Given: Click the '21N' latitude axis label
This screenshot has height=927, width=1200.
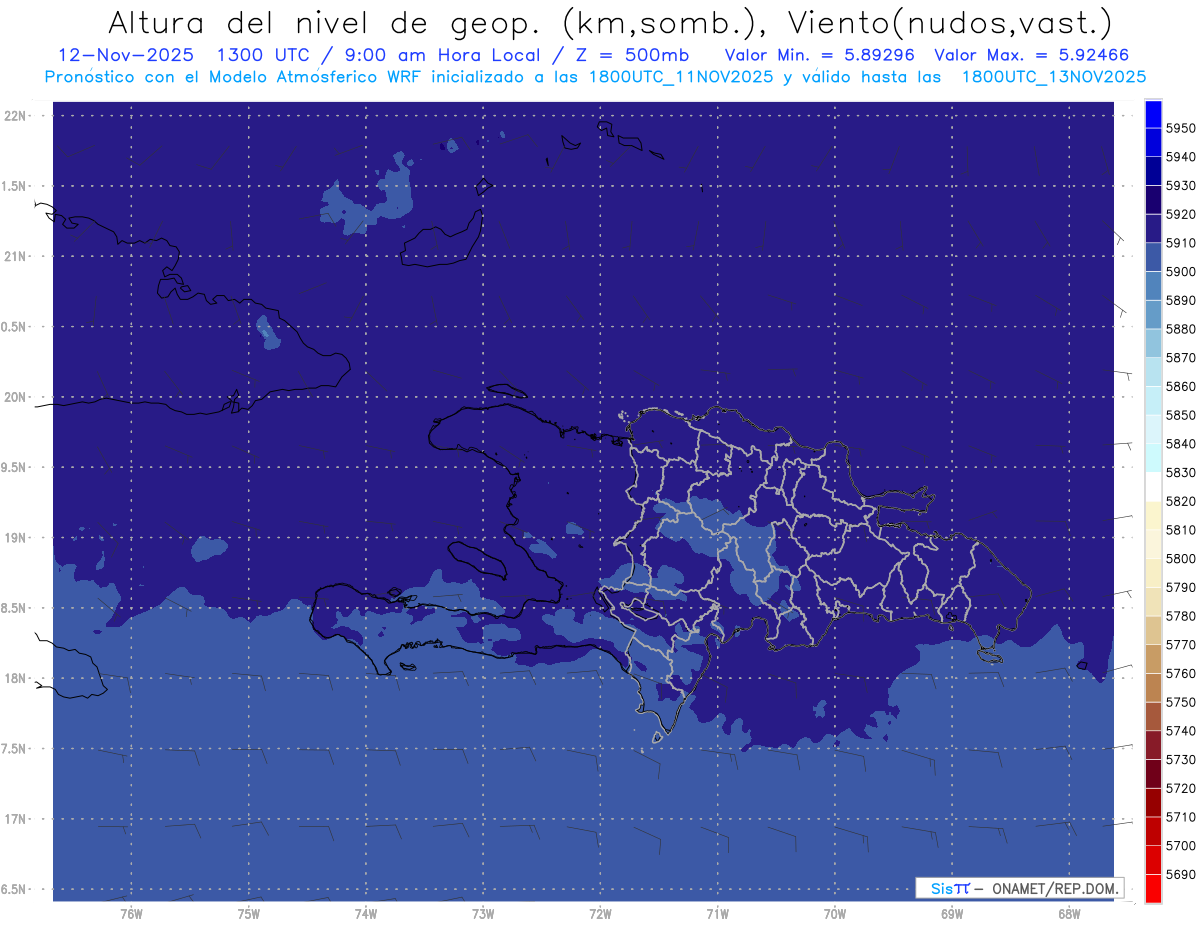Looking at the screenshot, I should point(16,257).
